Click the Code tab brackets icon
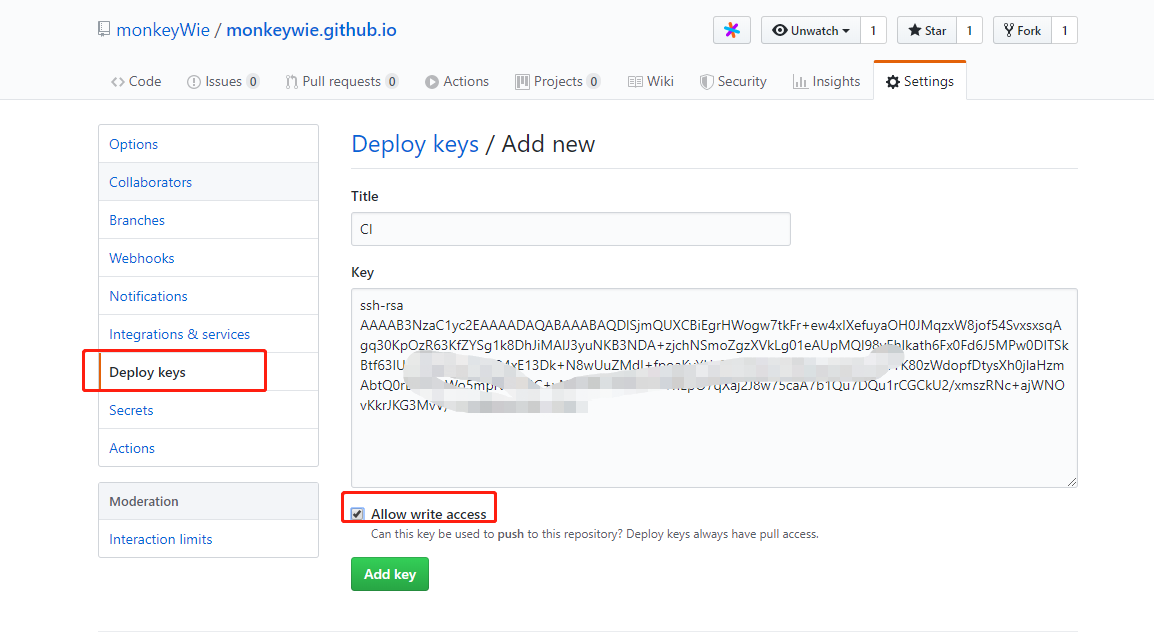Image resolution: width=1154 pixels, height=633 pixels. pyautogui.click(x=118, y=82)
